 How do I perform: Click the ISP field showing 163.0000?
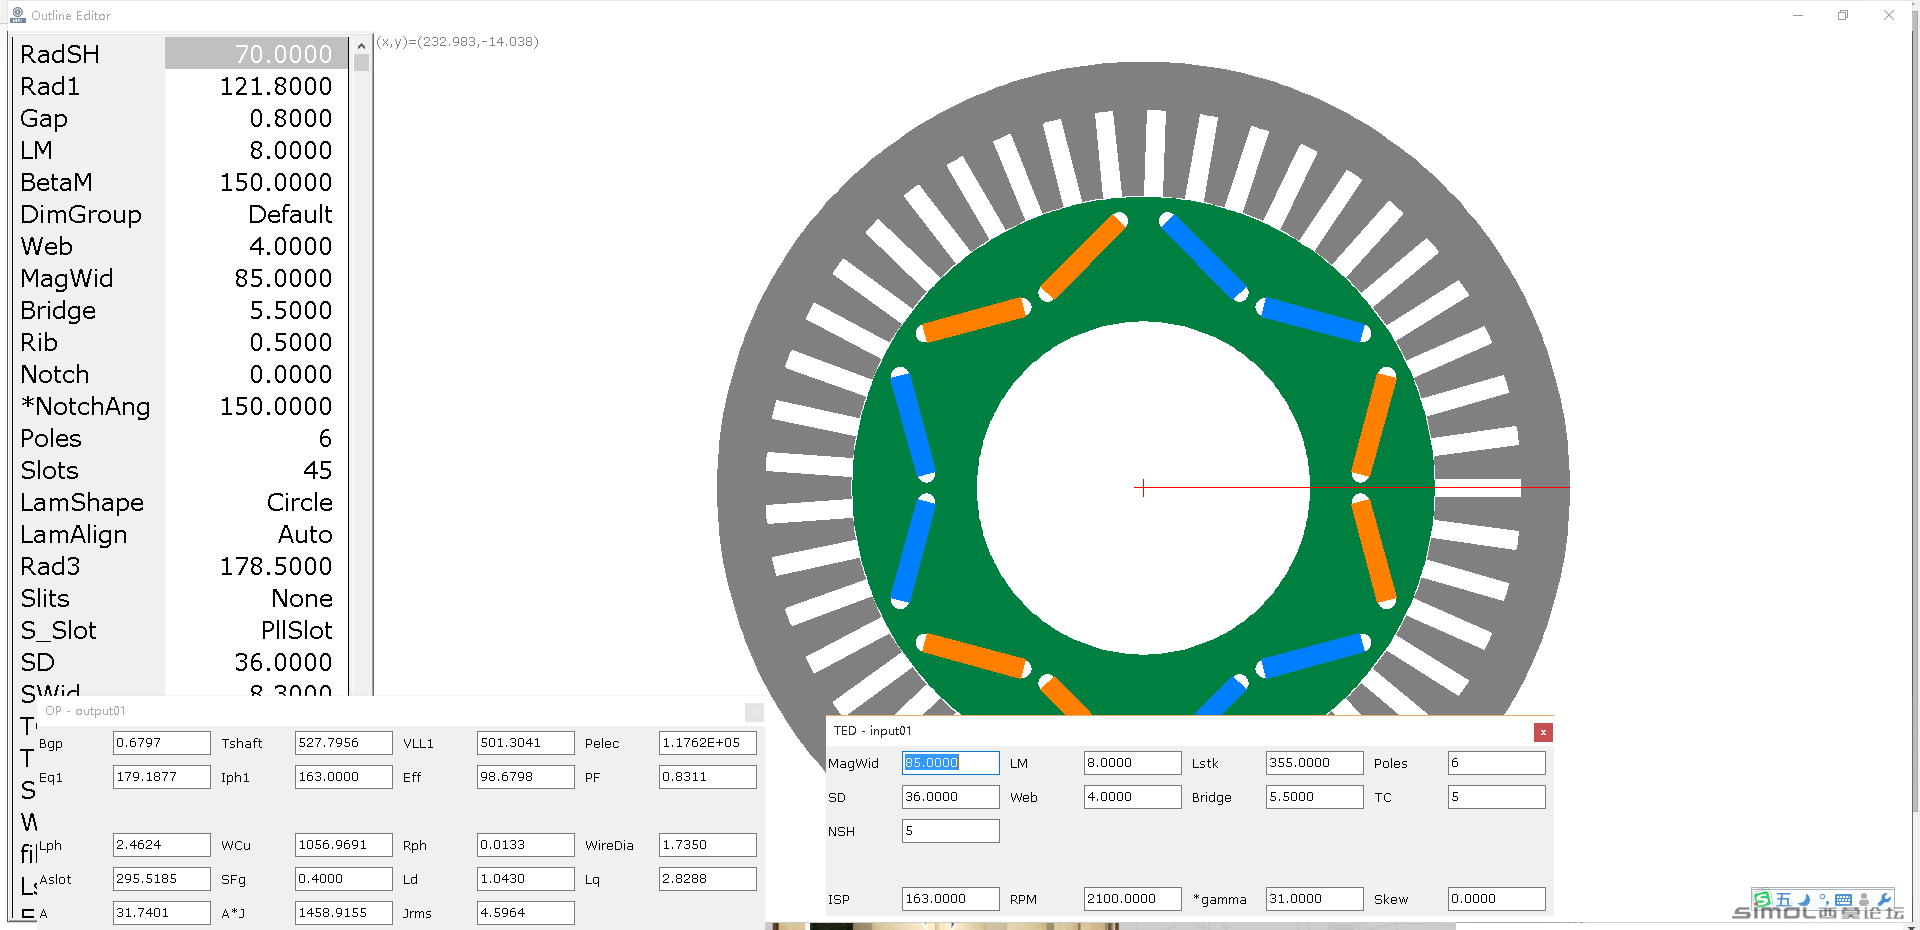[x=950, y=899]
